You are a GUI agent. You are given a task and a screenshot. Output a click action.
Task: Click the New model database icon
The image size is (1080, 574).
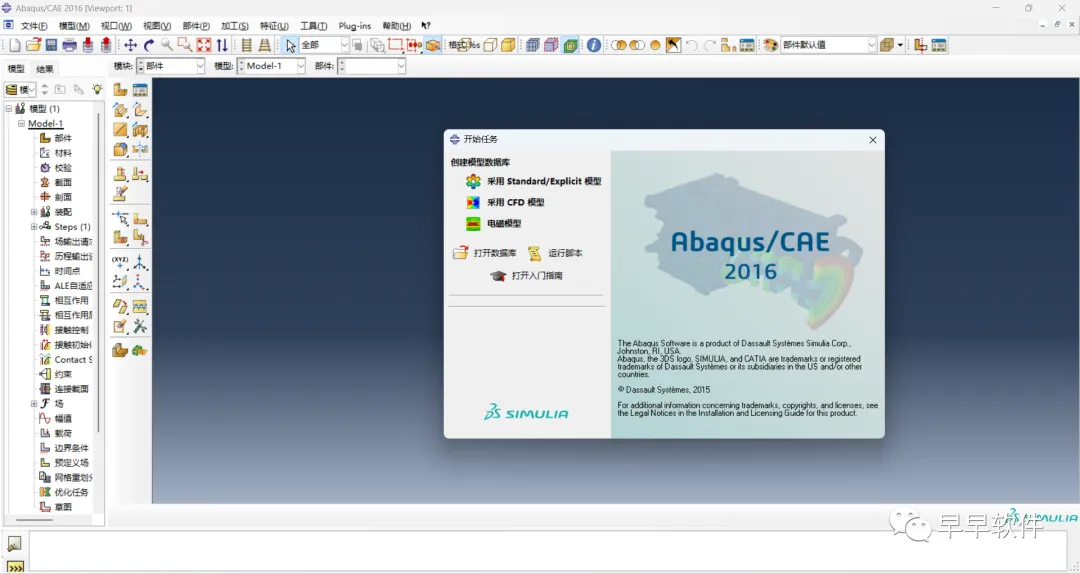15,45
